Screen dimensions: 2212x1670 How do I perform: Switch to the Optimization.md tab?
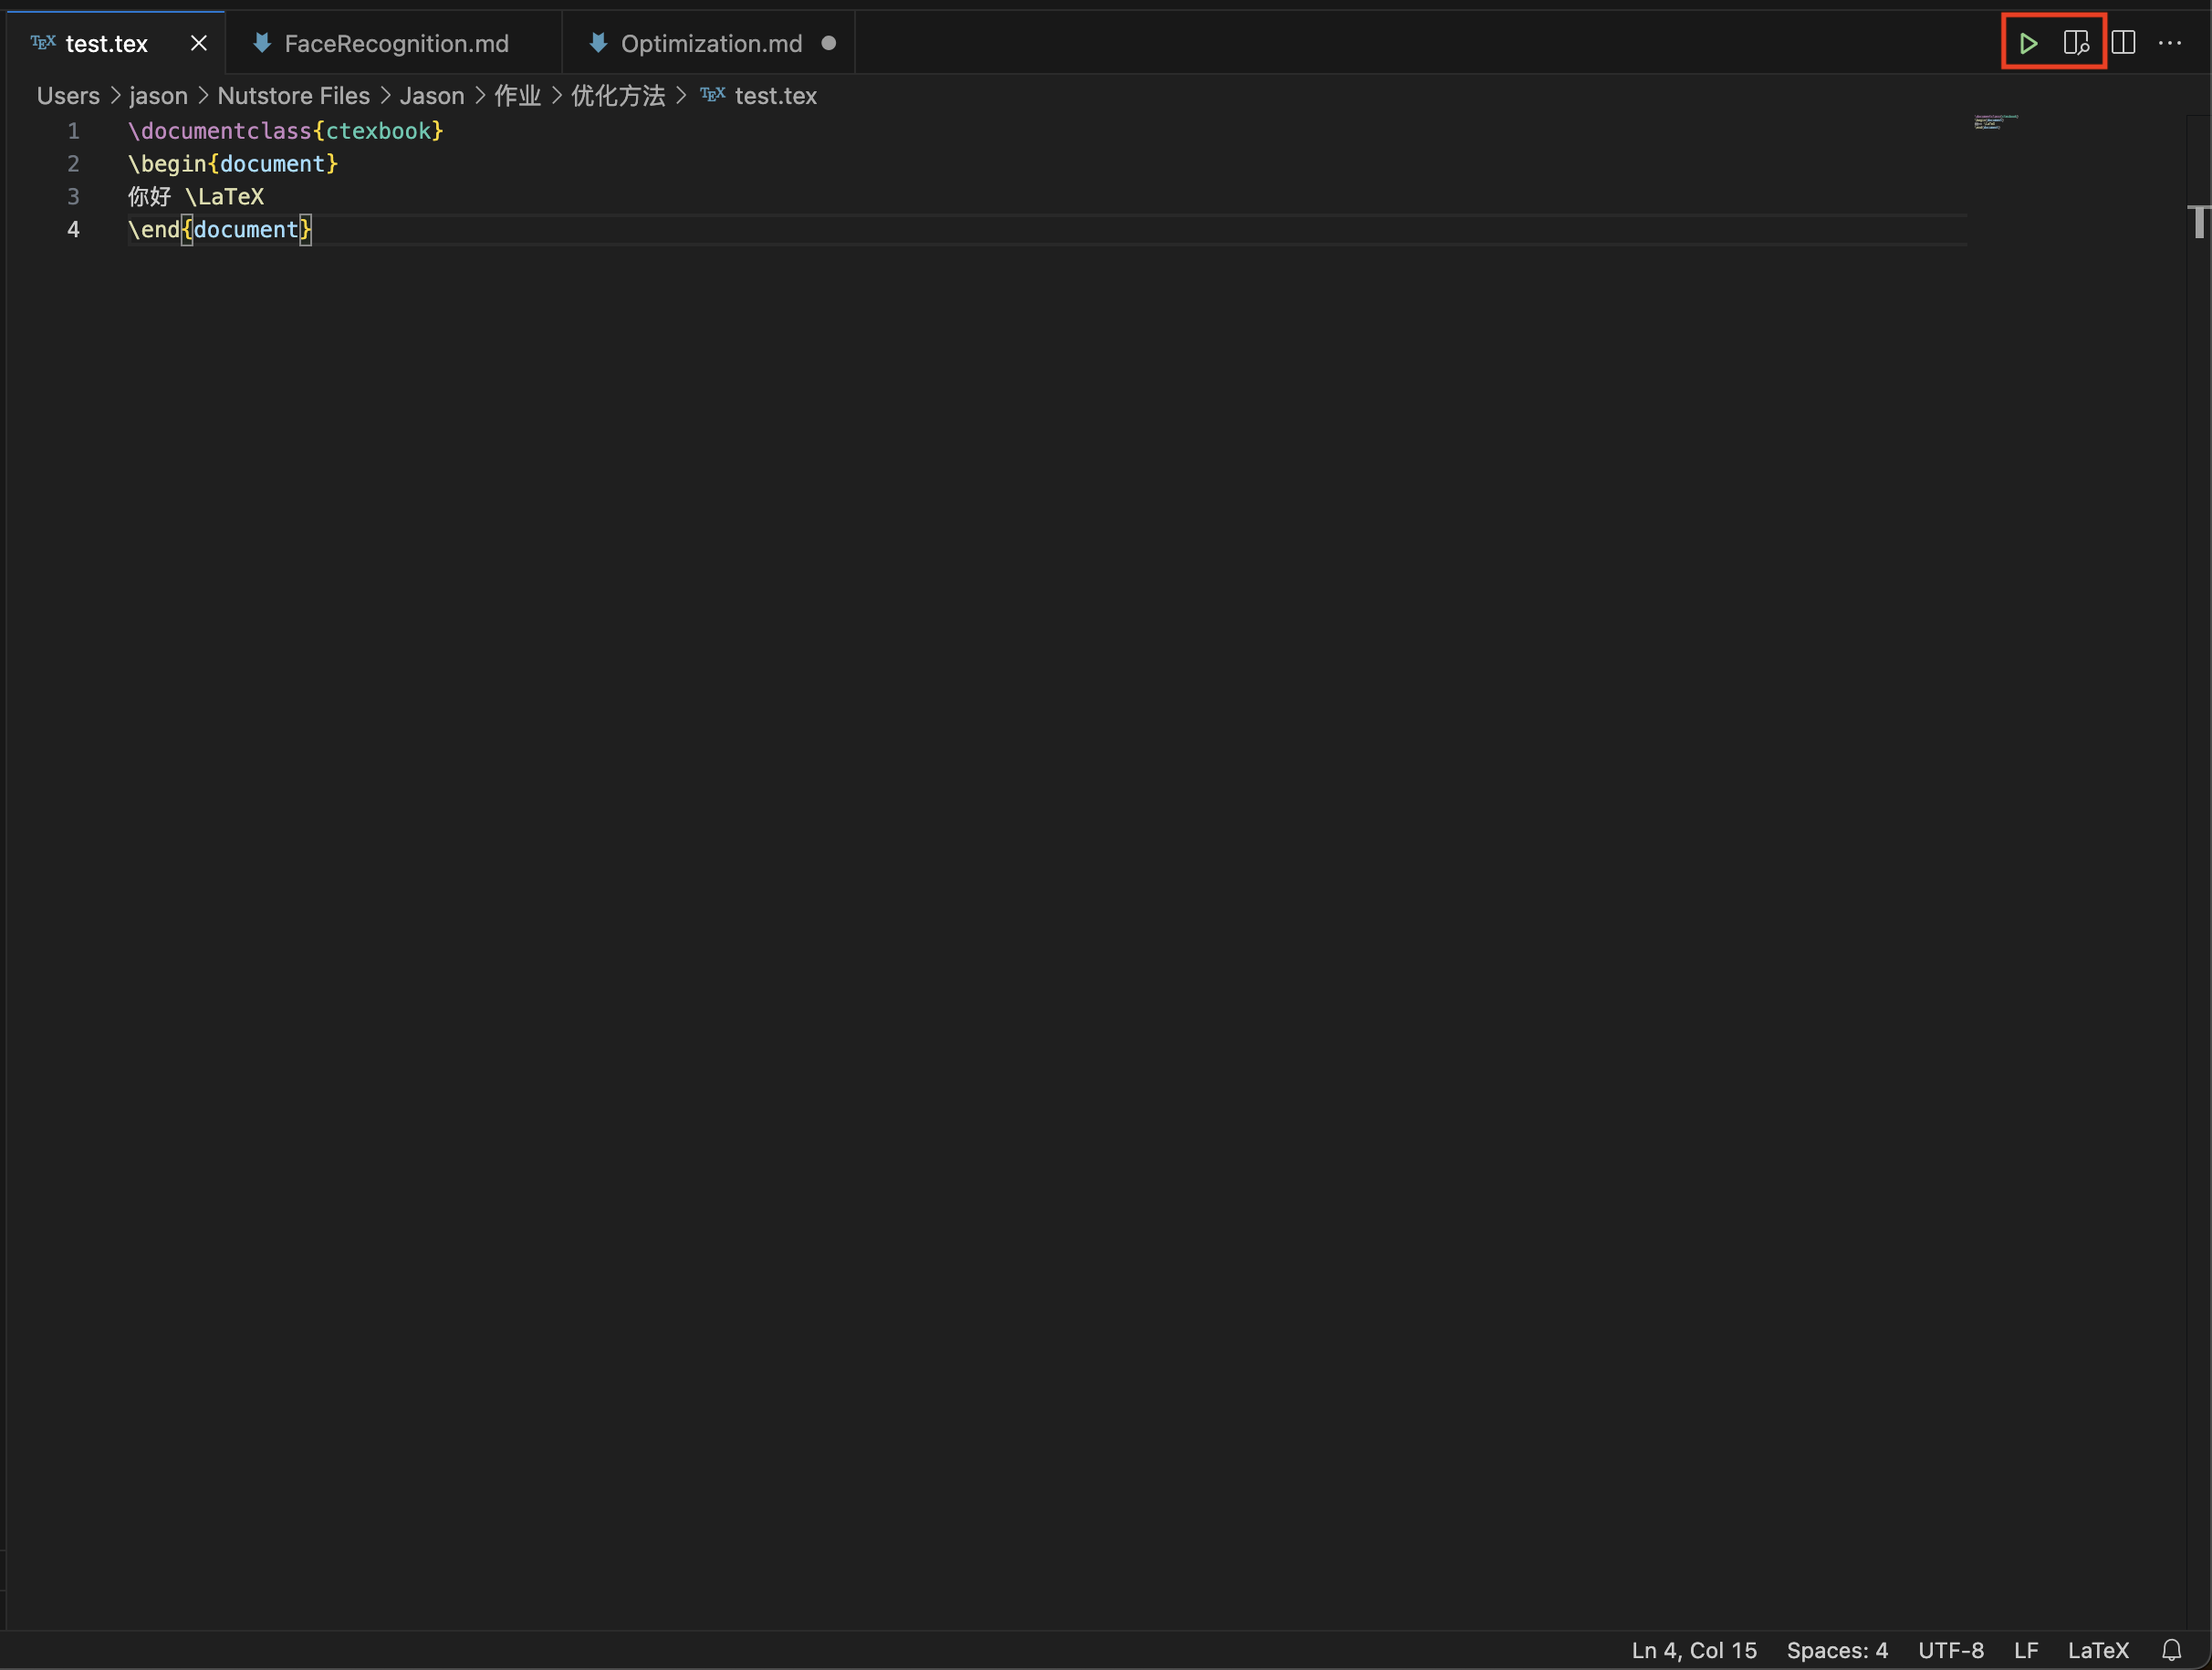pos(711,43)
